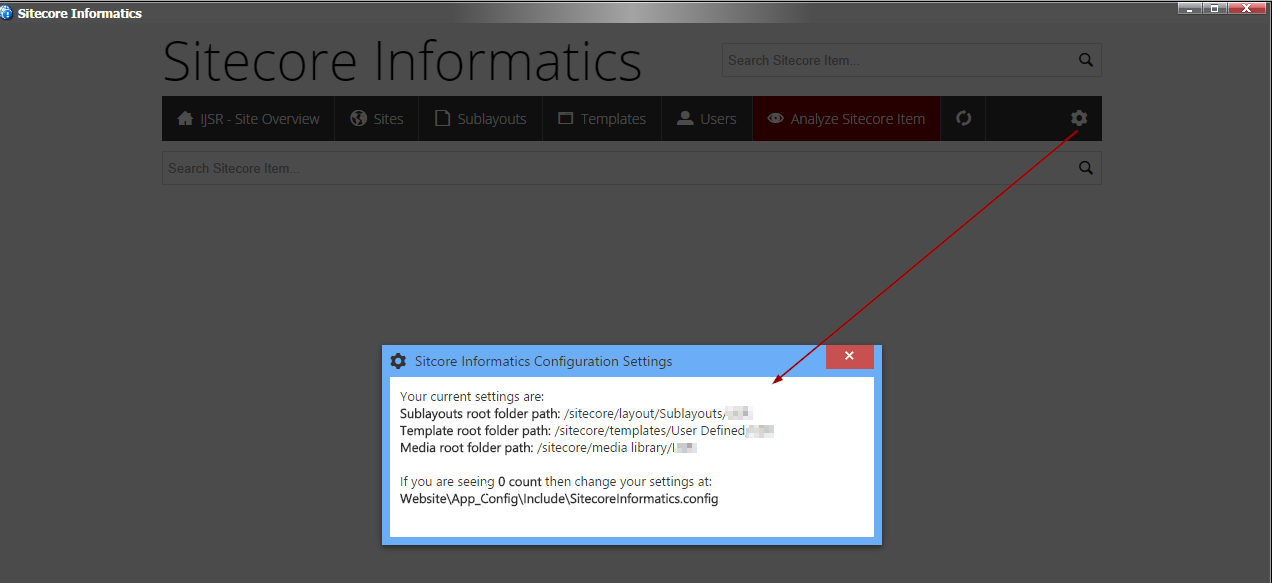
Task: Click the refresh icon in navigation bar
Action: [963, 118]
